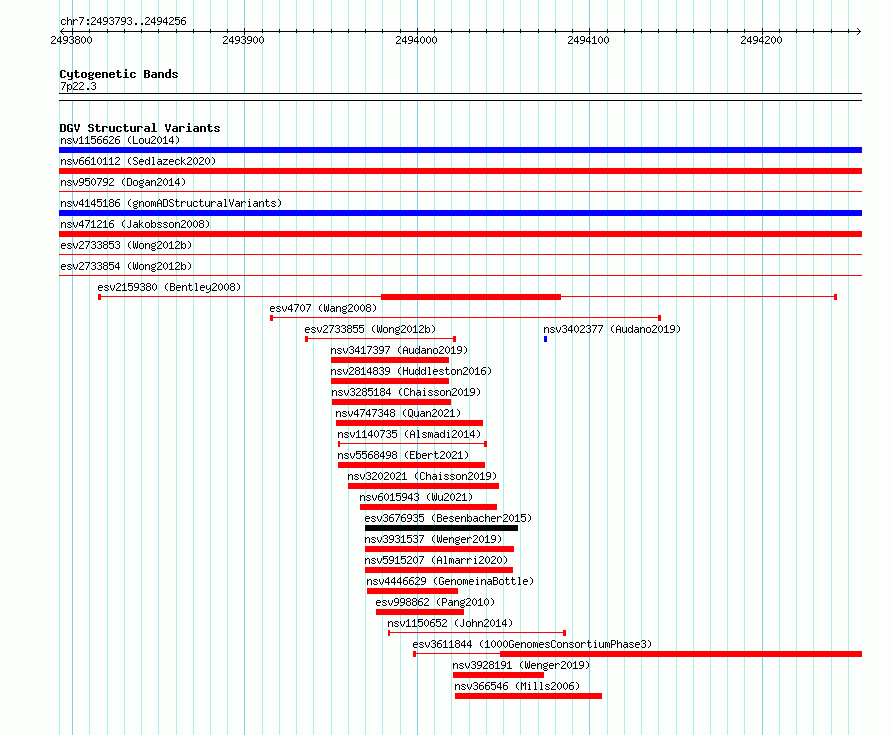Open nsv5568498 (Ebert2021) variant label
Viewport: 890px width, 735px height.
[403, 455]
